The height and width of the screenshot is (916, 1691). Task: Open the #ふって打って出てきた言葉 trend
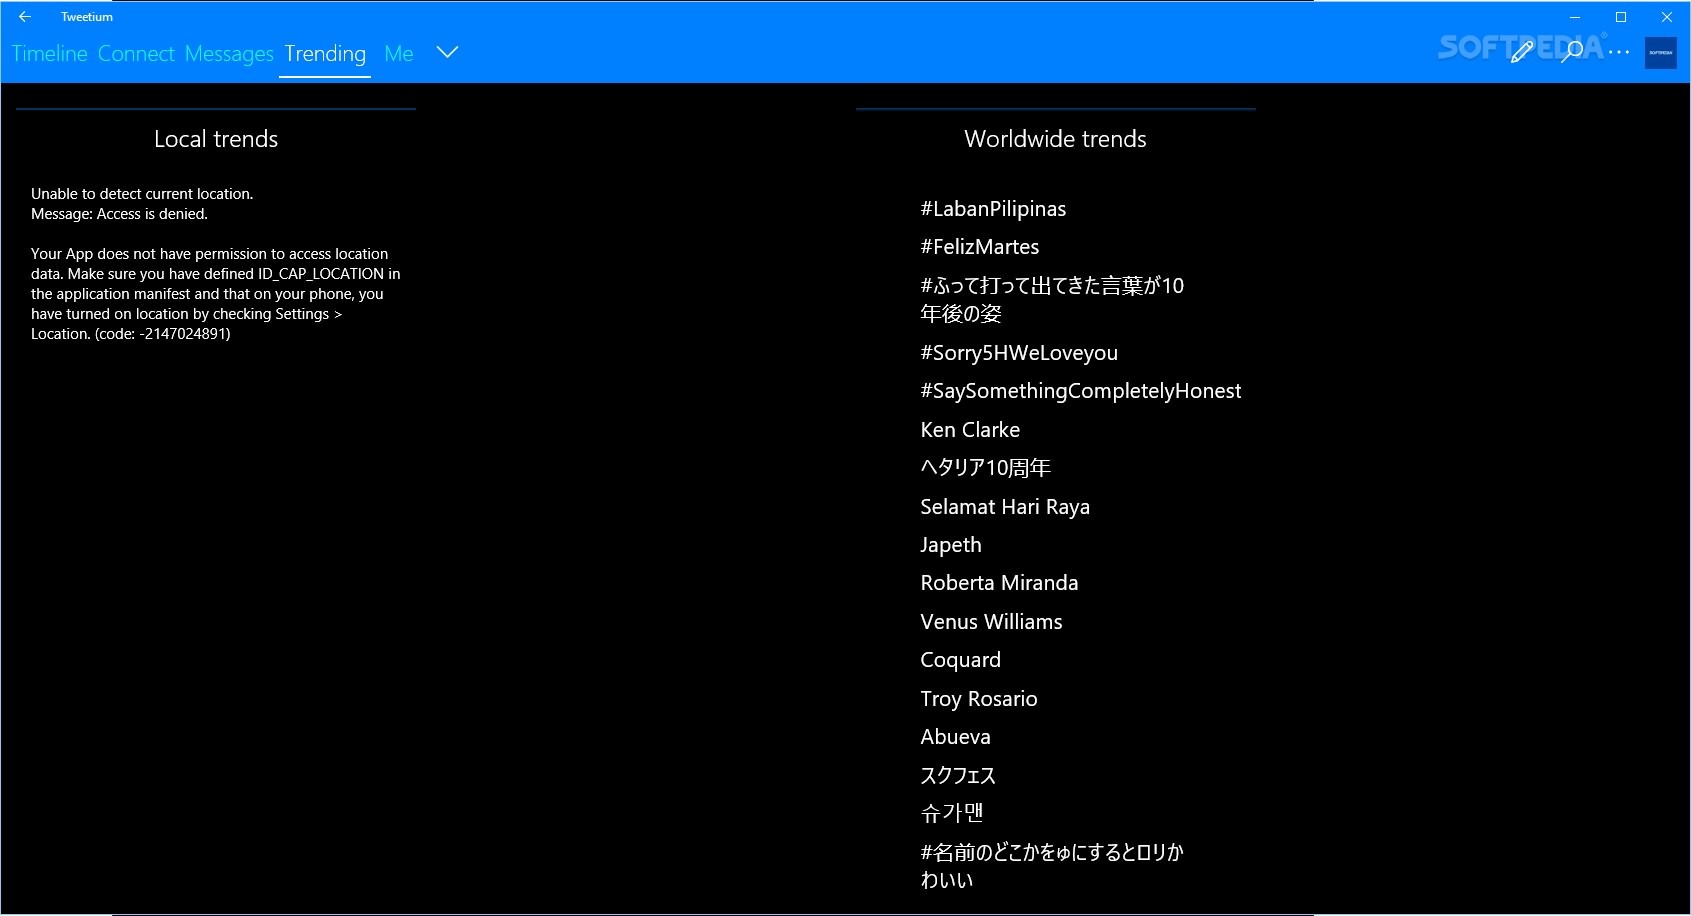[x=1052, y=300]
